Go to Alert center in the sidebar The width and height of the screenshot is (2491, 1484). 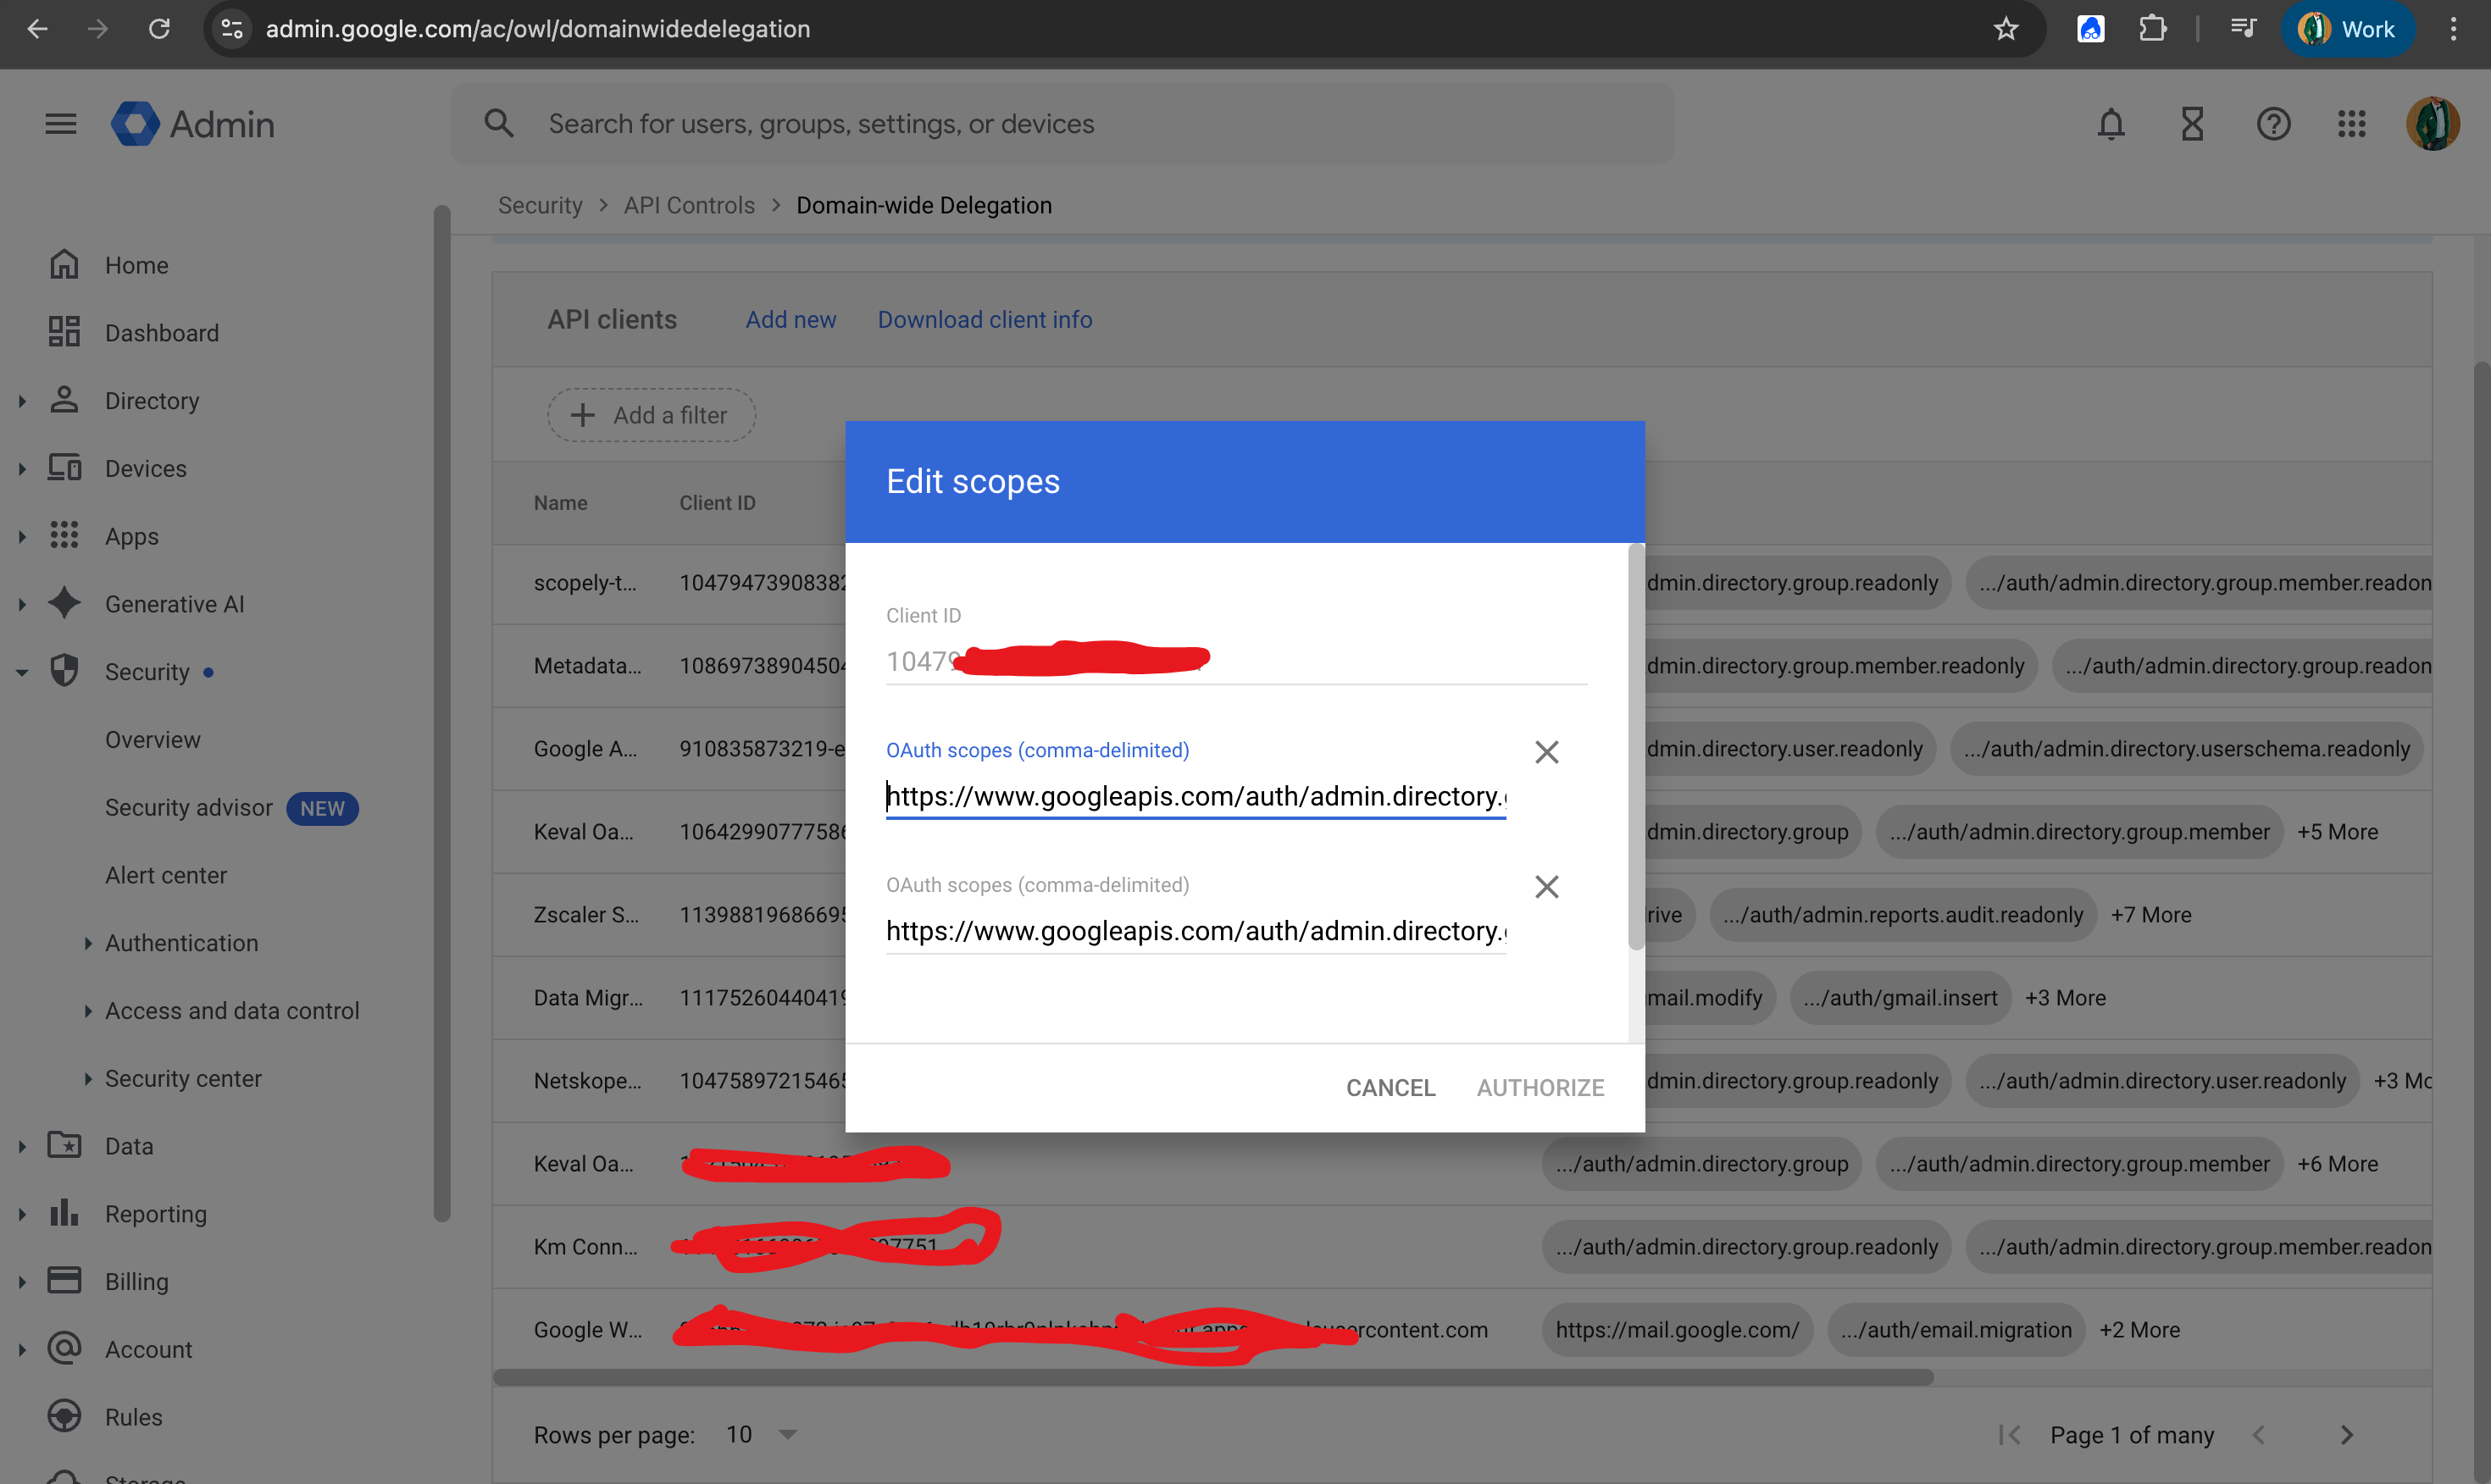click(166, 875)
